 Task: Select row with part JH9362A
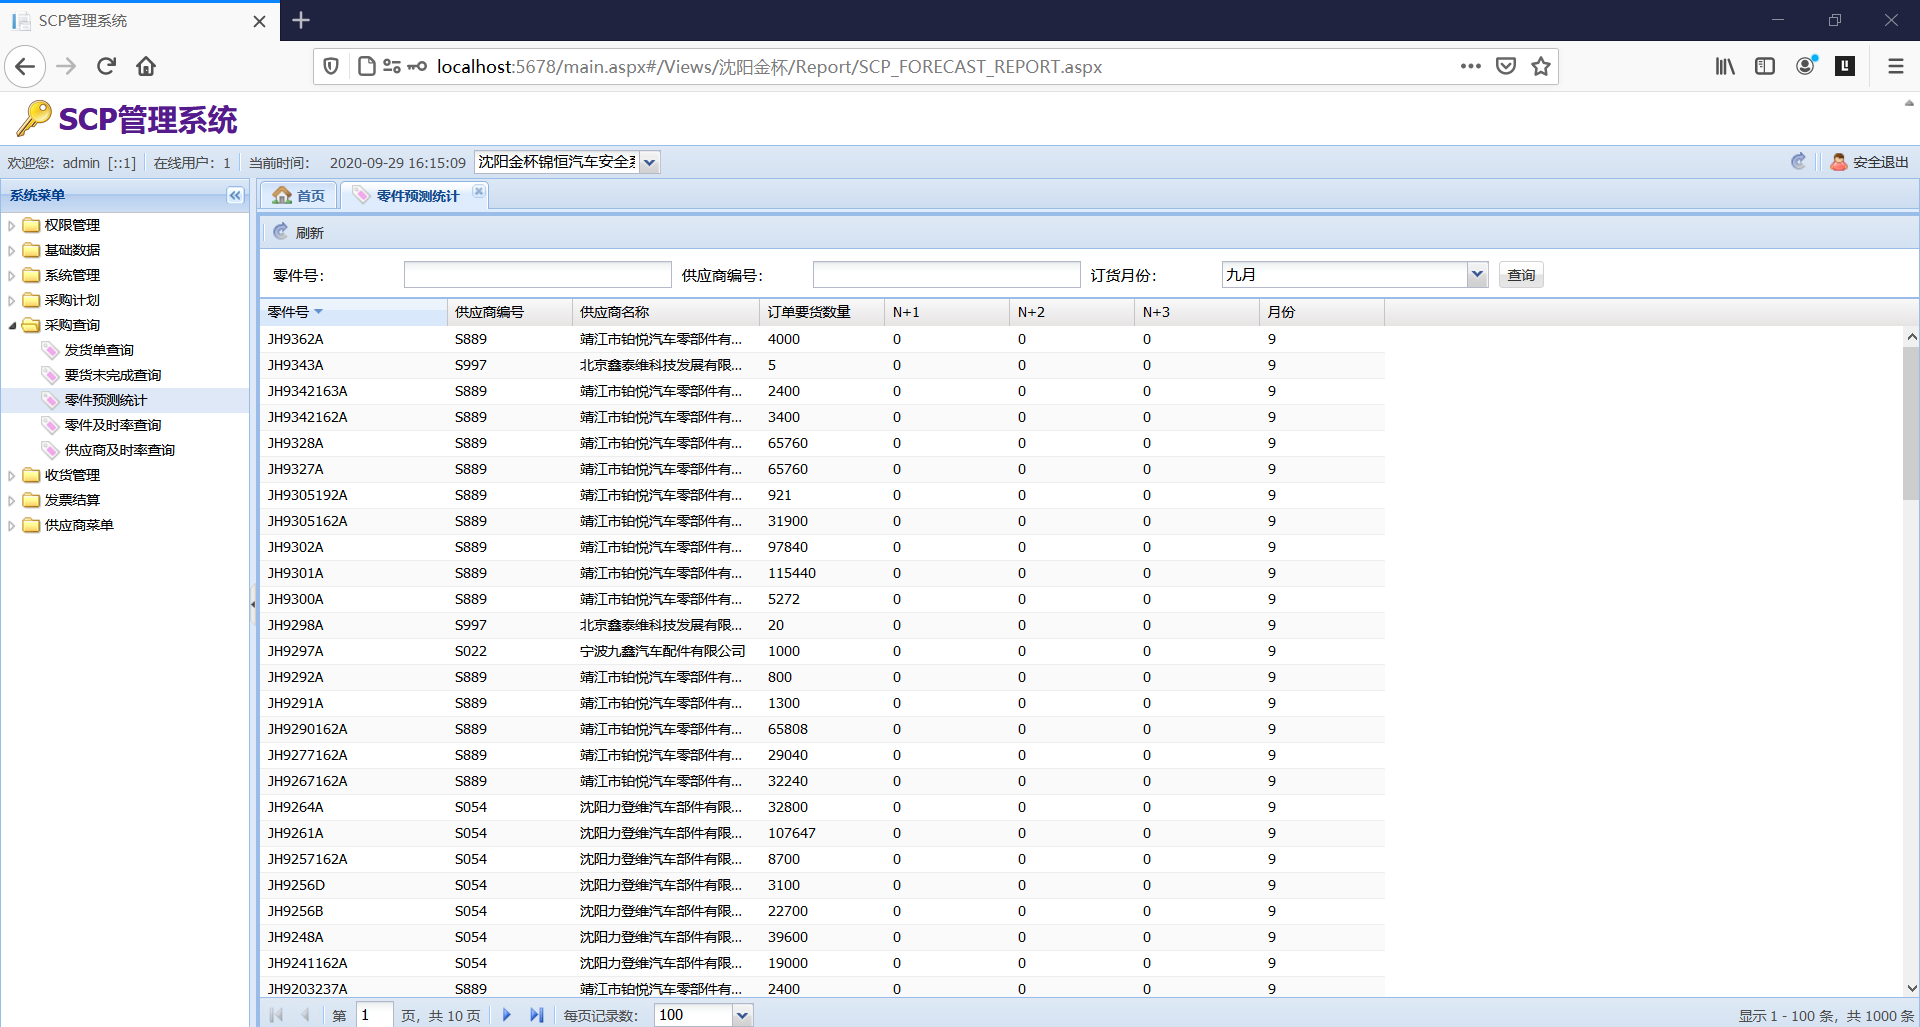822,339
